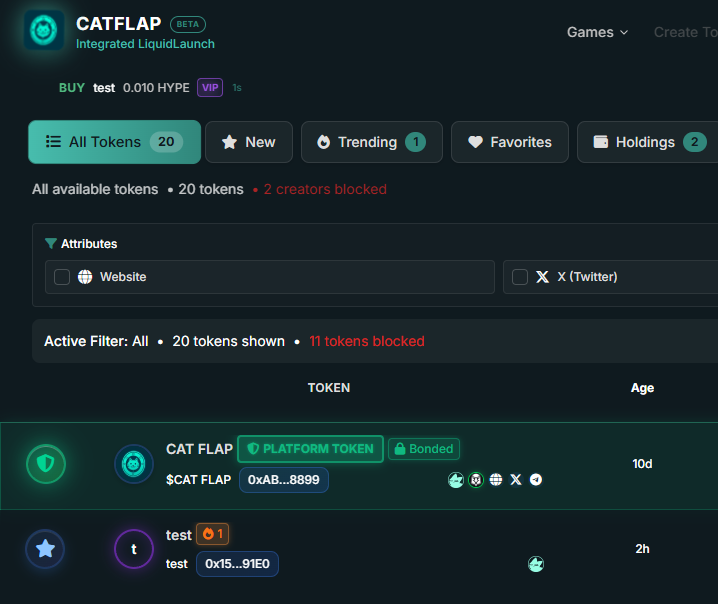The image size is (718, 604).
Task: Click the '10d' age value
Action: tap(642, 464)
